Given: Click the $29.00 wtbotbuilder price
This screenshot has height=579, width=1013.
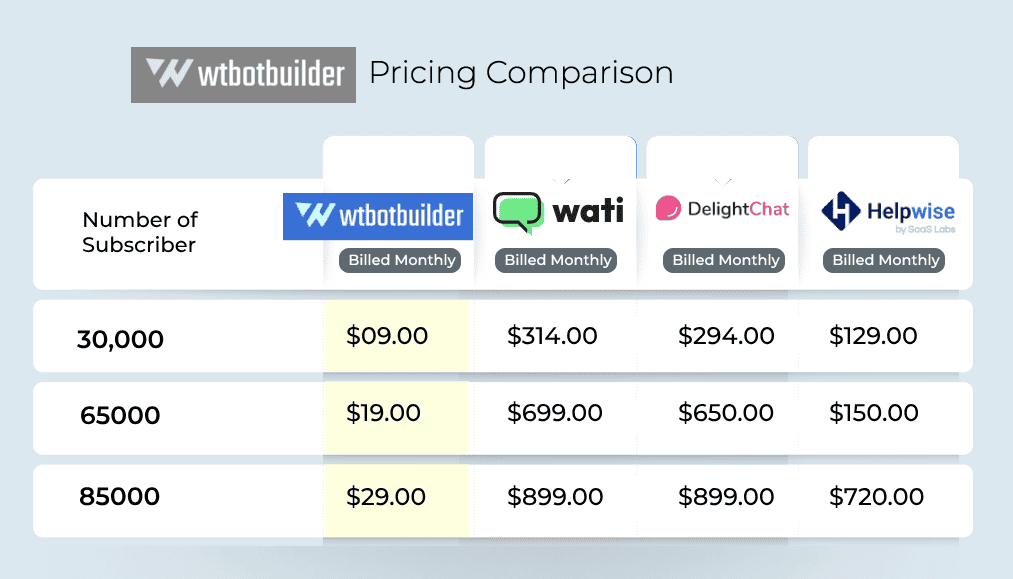Looking at the screenshot, I should click(386, 496).
